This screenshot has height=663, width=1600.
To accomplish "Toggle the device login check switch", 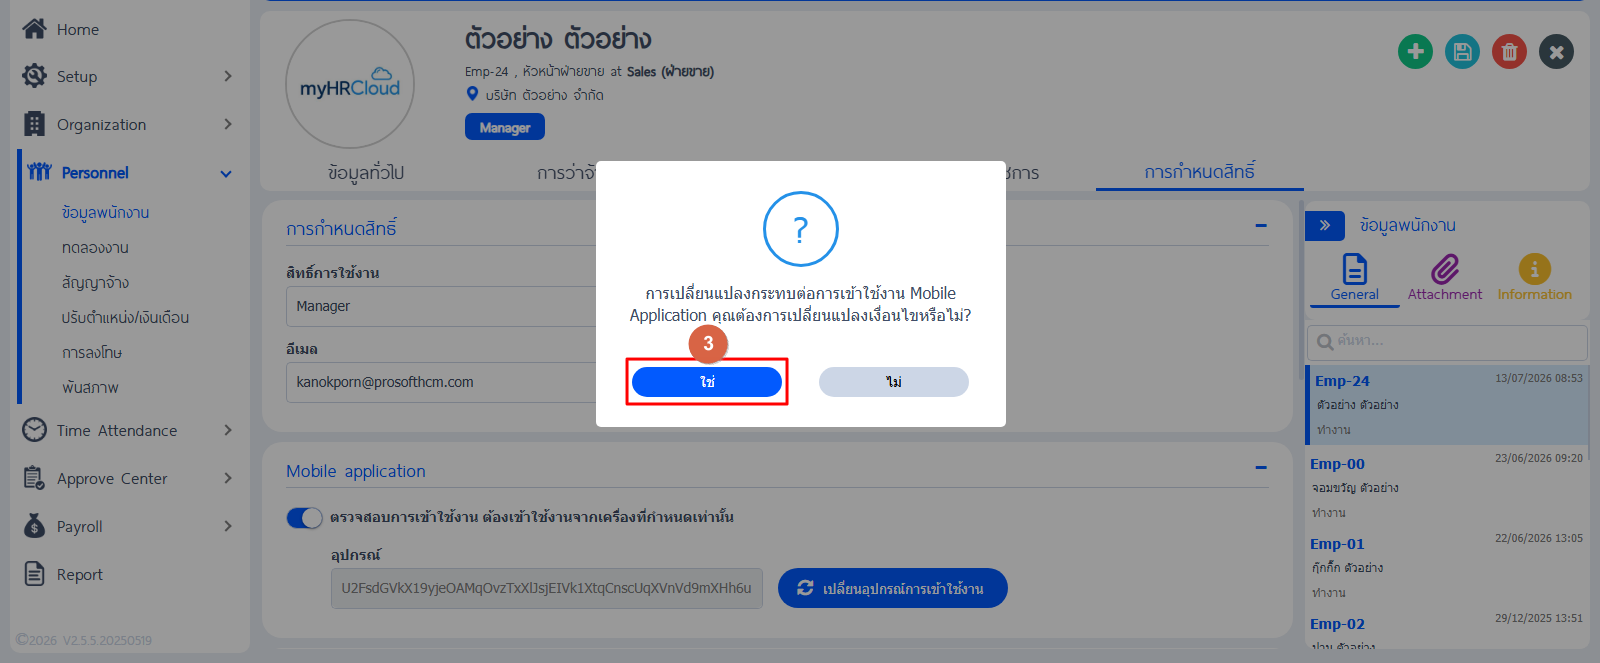I will pyautogui.click(x=305, y=518).
